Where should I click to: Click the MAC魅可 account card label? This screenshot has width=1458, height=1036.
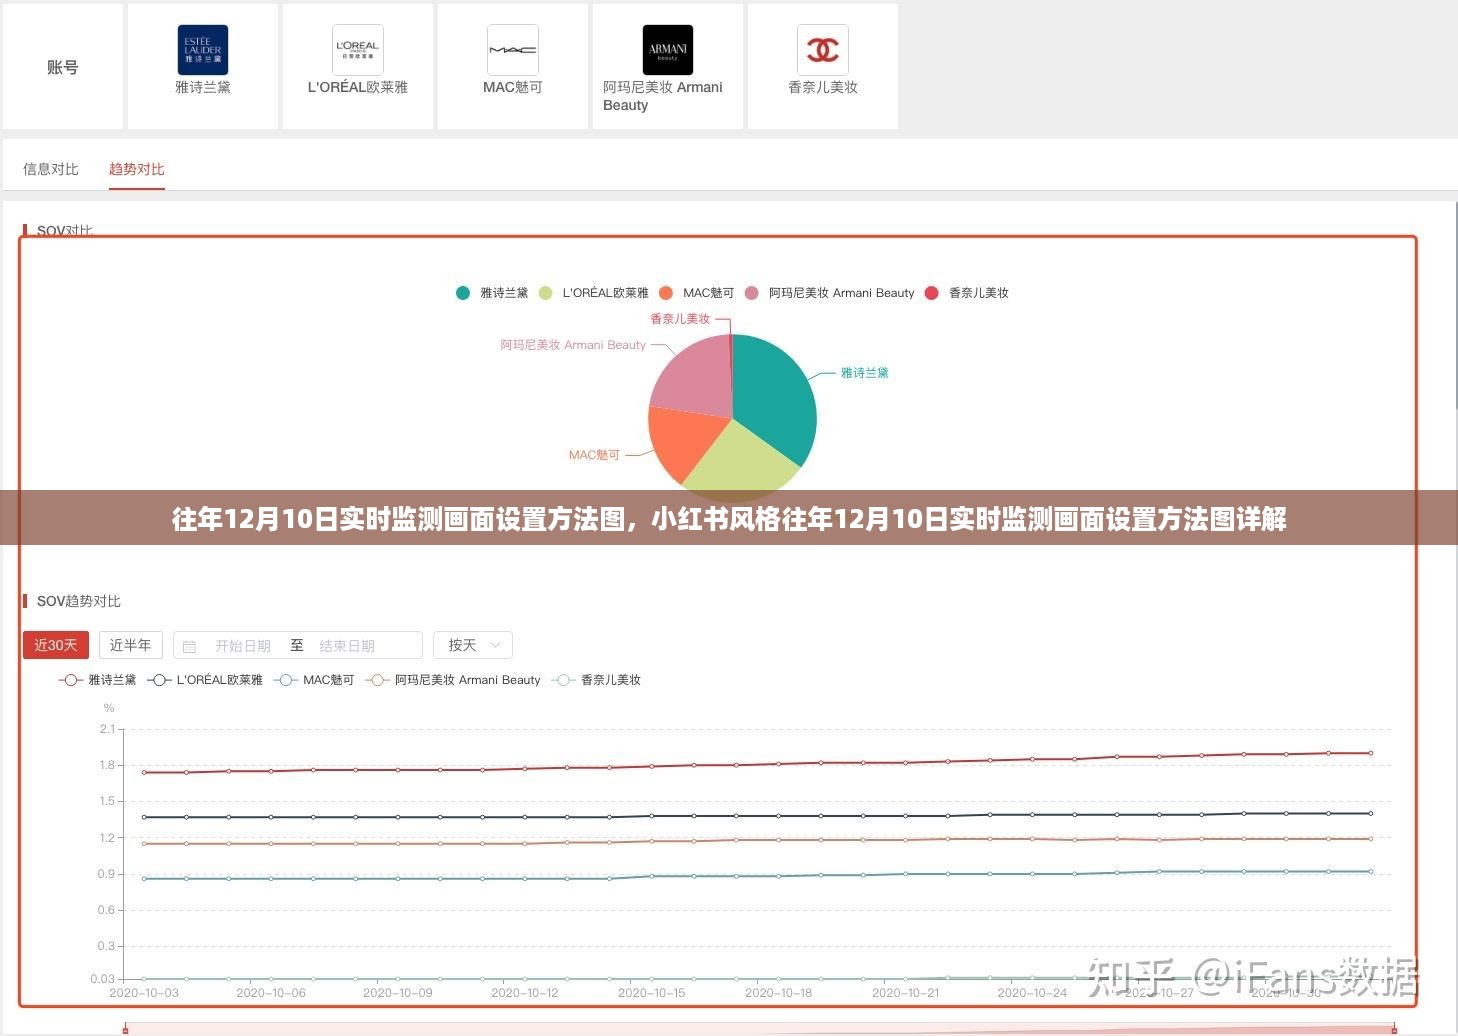[x=513, y=87]
